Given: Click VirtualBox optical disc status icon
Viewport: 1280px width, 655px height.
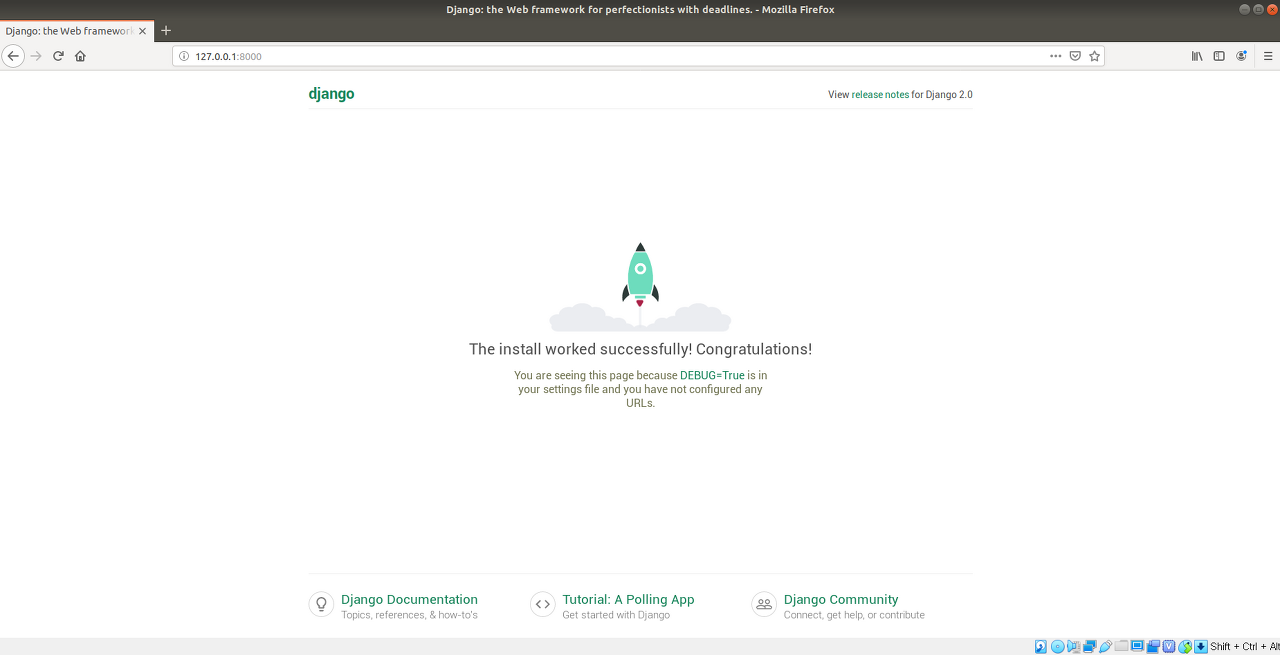Looking at the screenshot, I should click(x=1057, y=646).
